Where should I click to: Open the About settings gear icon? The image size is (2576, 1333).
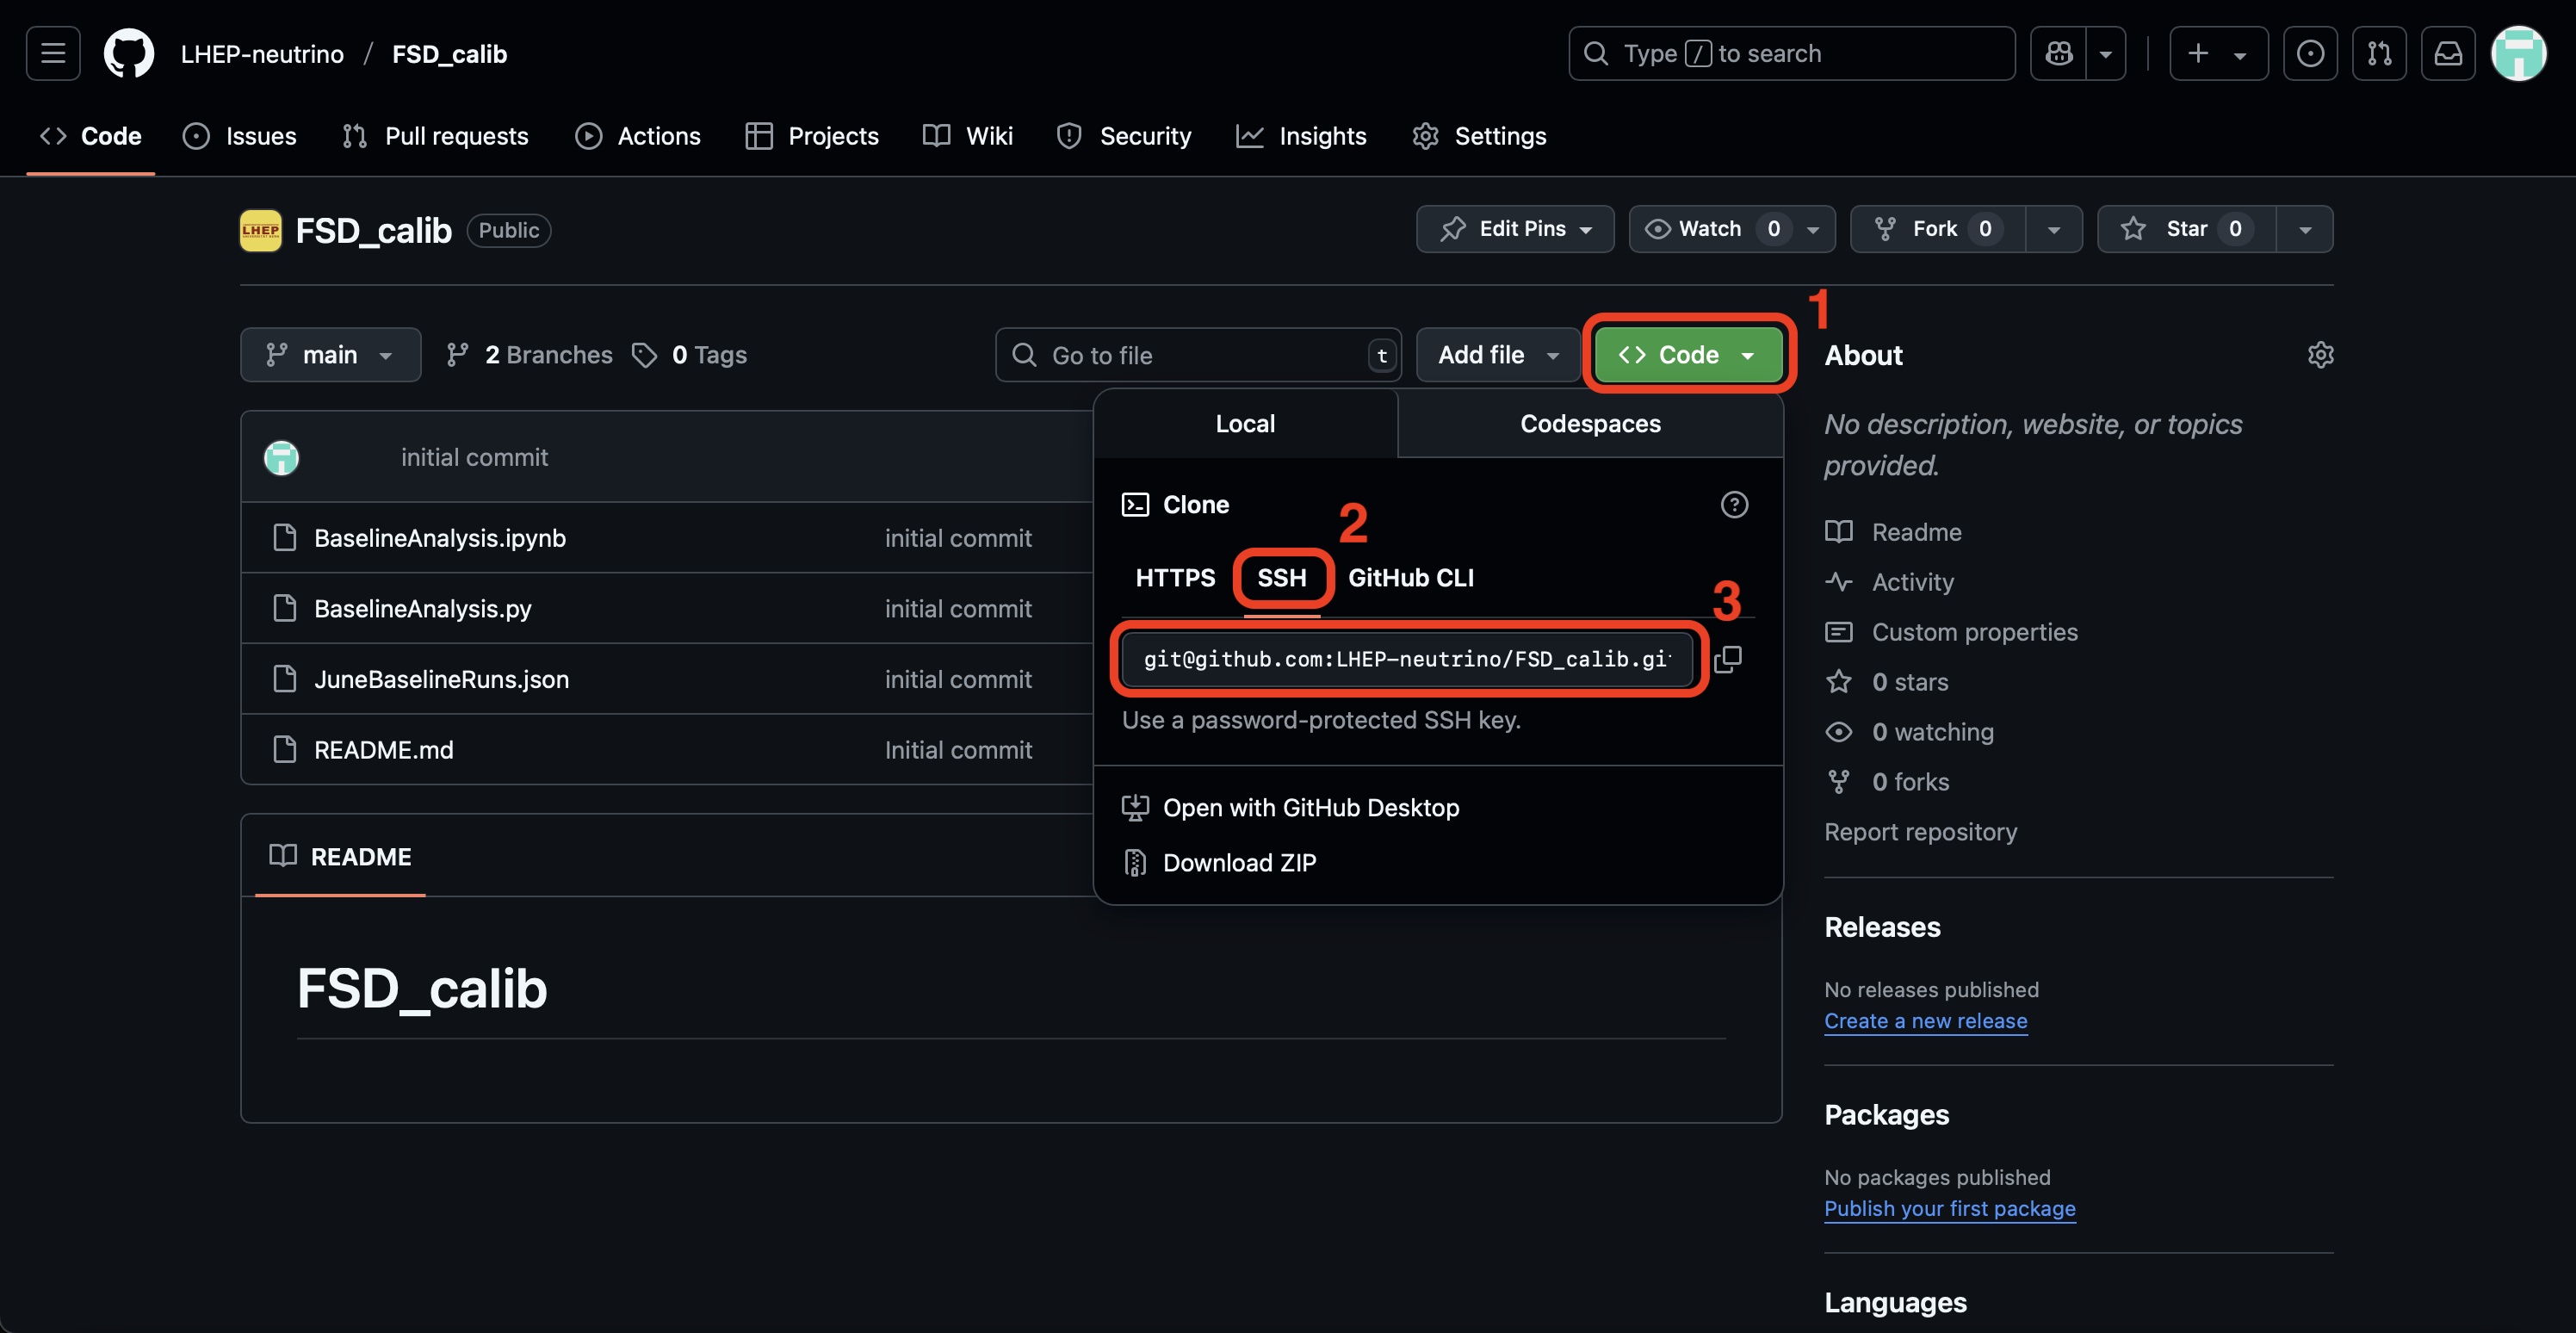coord(2320,355)
